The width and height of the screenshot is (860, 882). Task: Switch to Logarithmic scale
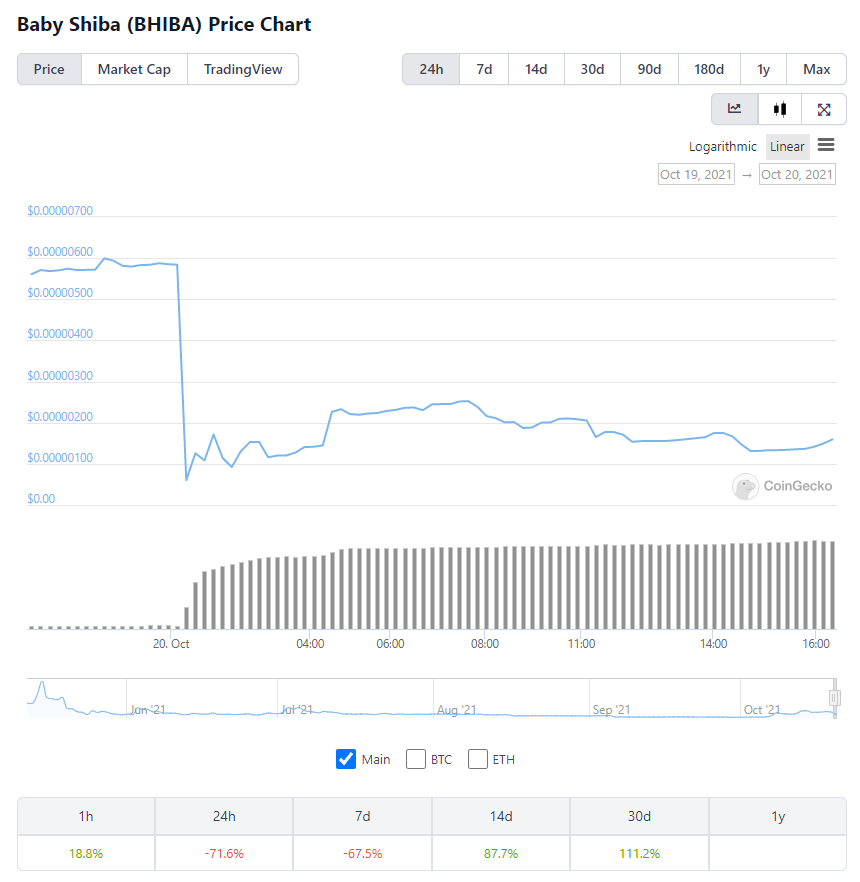tap(723, 147)
